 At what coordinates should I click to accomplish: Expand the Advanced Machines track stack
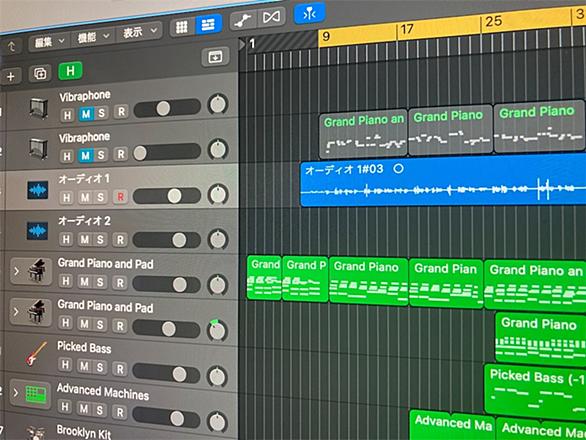16,393
